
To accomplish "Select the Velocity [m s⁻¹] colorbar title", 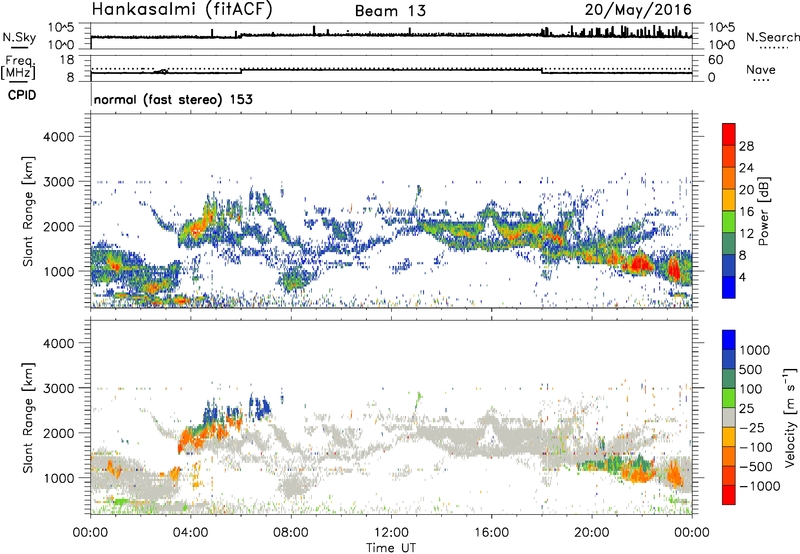I will [x=790, y=417].
